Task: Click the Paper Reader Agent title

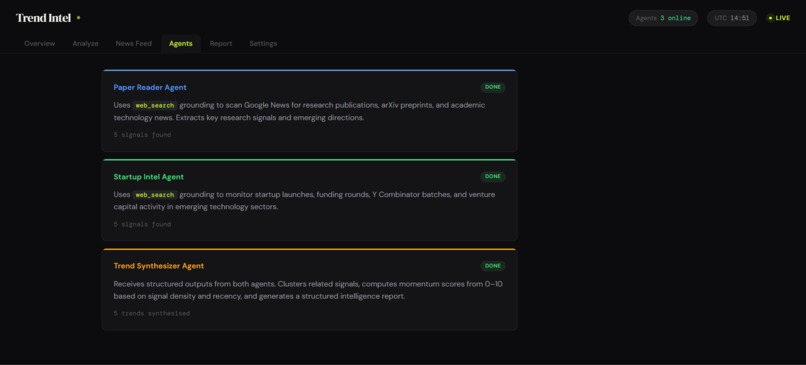Action: 150,87
